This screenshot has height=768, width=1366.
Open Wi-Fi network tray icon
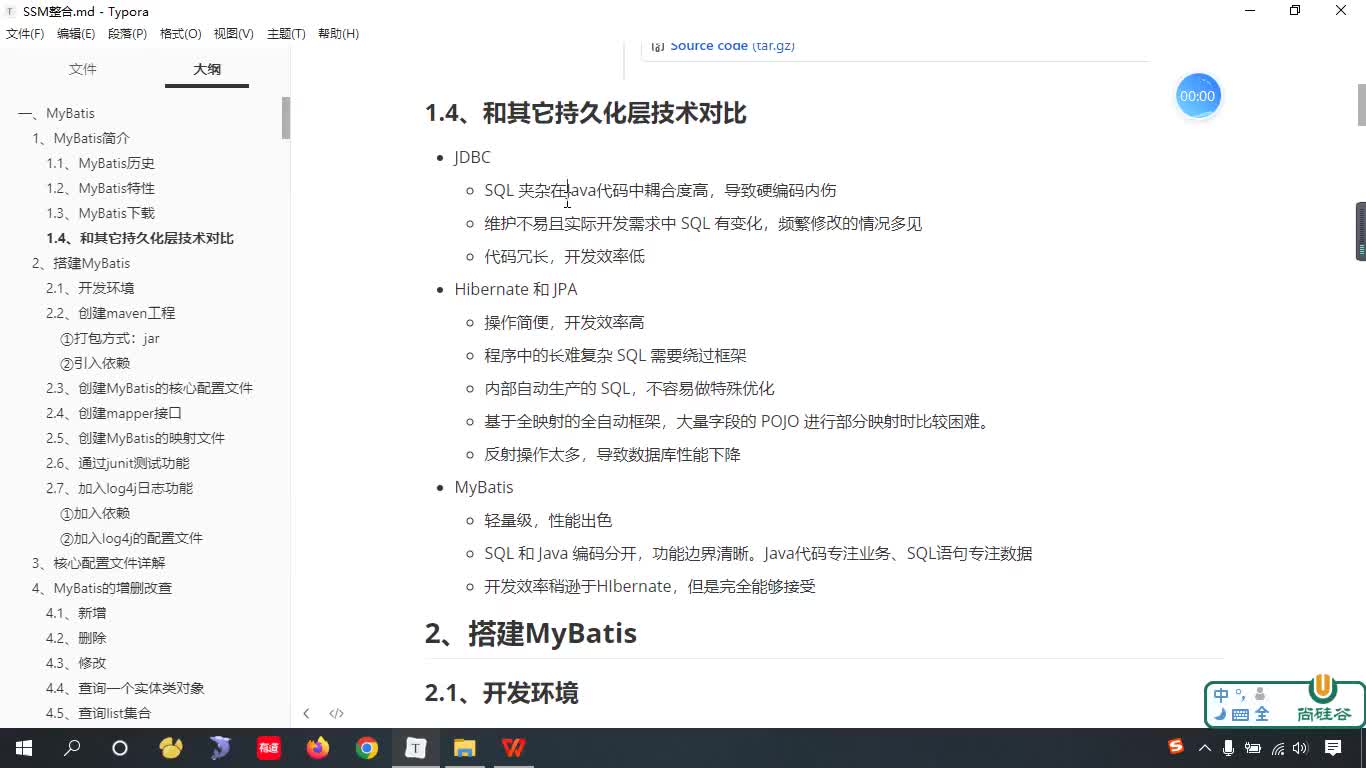pyautogui.click(x=1278, y=748)
